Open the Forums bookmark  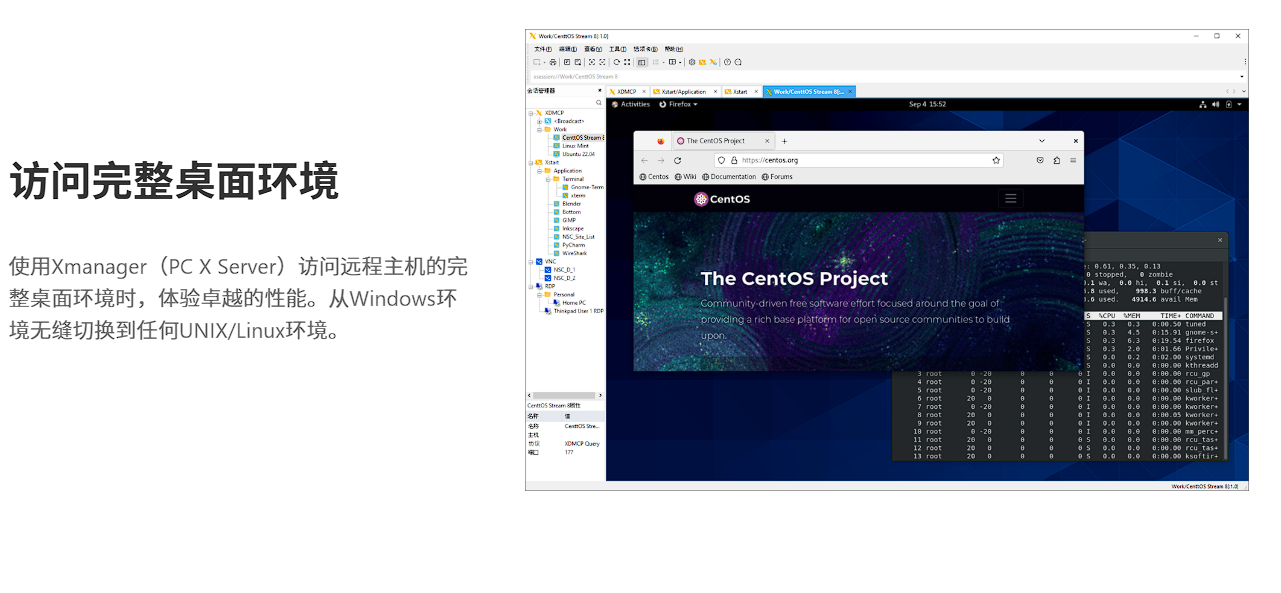[x=777, y=177]
